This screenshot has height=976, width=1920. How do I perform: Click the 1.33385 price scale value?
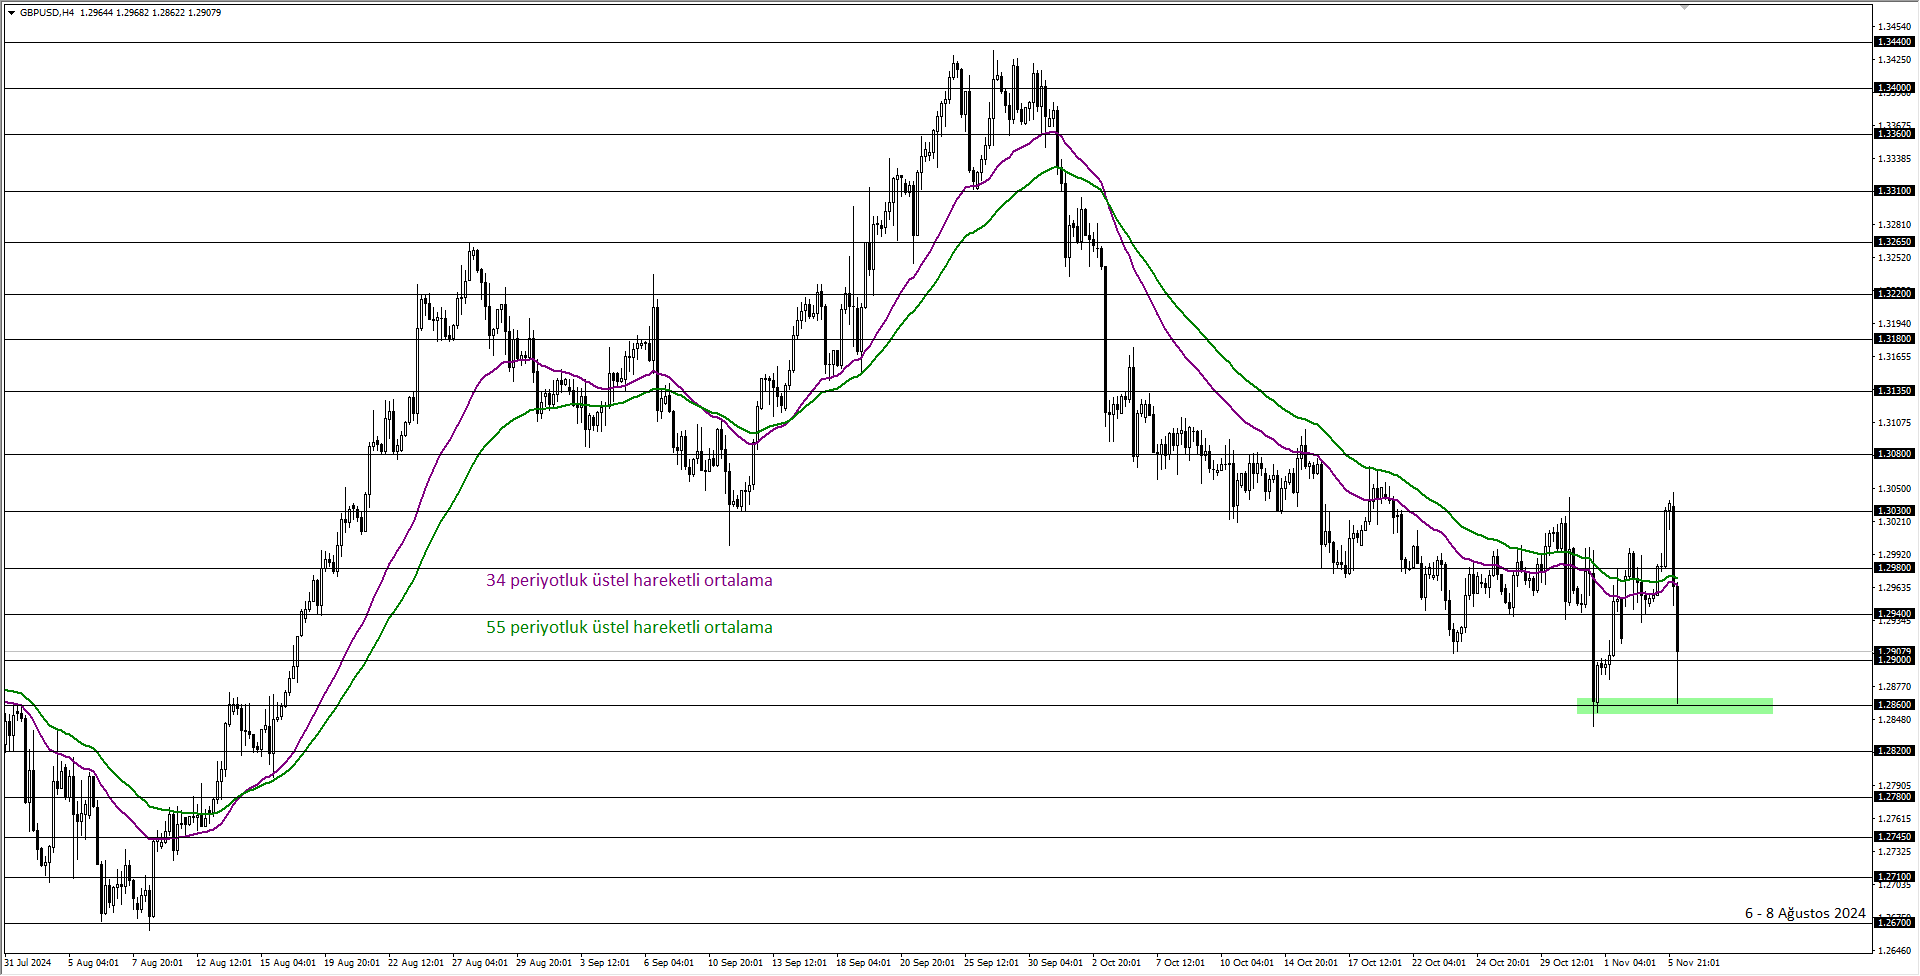(x=1894, y=159)
